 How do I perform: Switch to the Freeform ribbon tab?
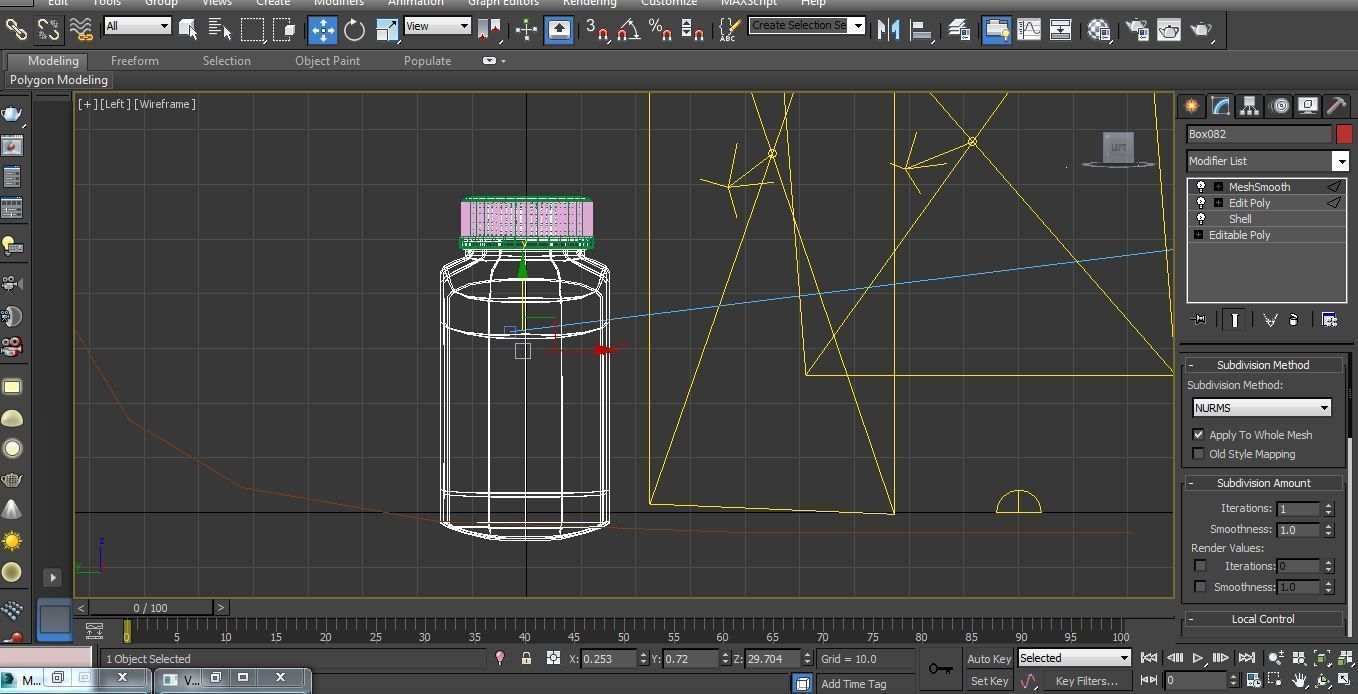tap(134, 61)
